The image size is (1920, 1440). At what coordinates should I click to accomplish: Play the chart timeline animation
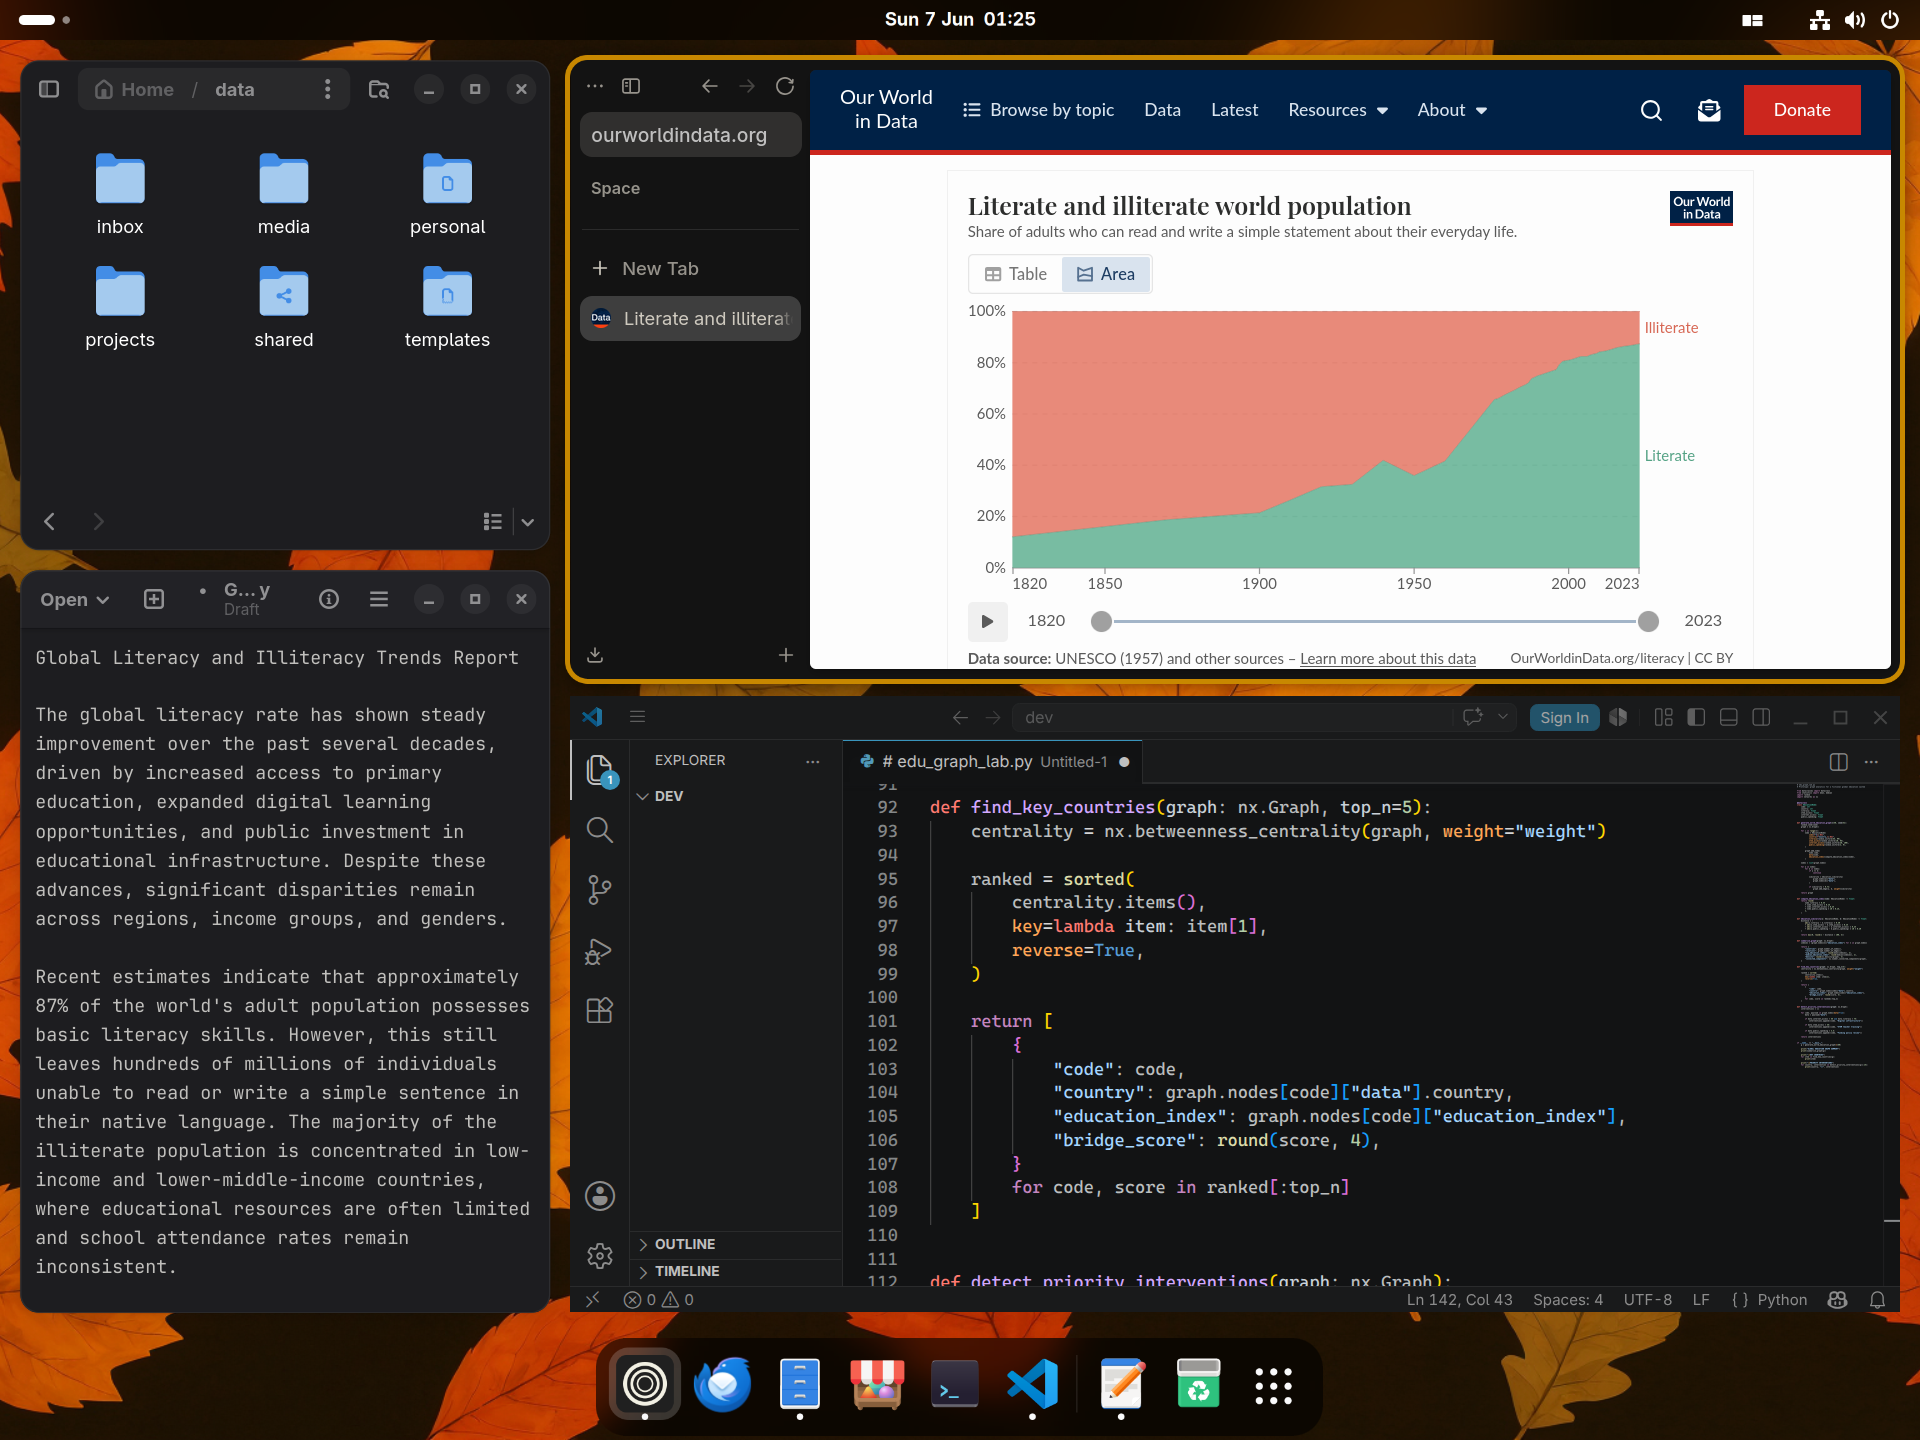[x=987, y=621]
